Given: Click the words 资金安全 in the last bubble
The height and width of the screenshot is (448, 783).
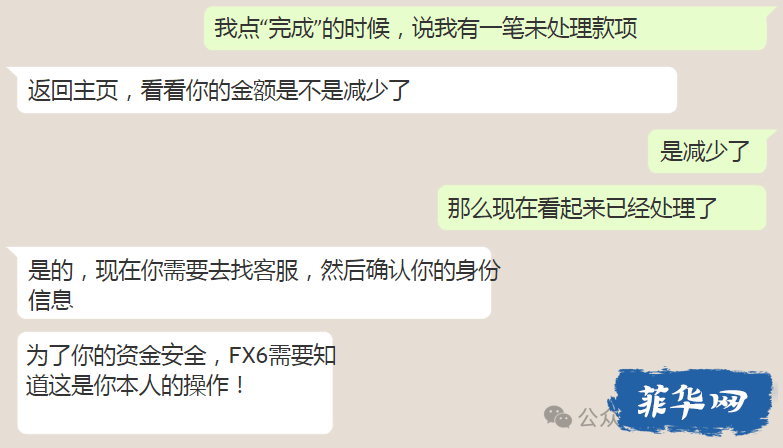Looking at the screenshot, I should coord(161,356).
